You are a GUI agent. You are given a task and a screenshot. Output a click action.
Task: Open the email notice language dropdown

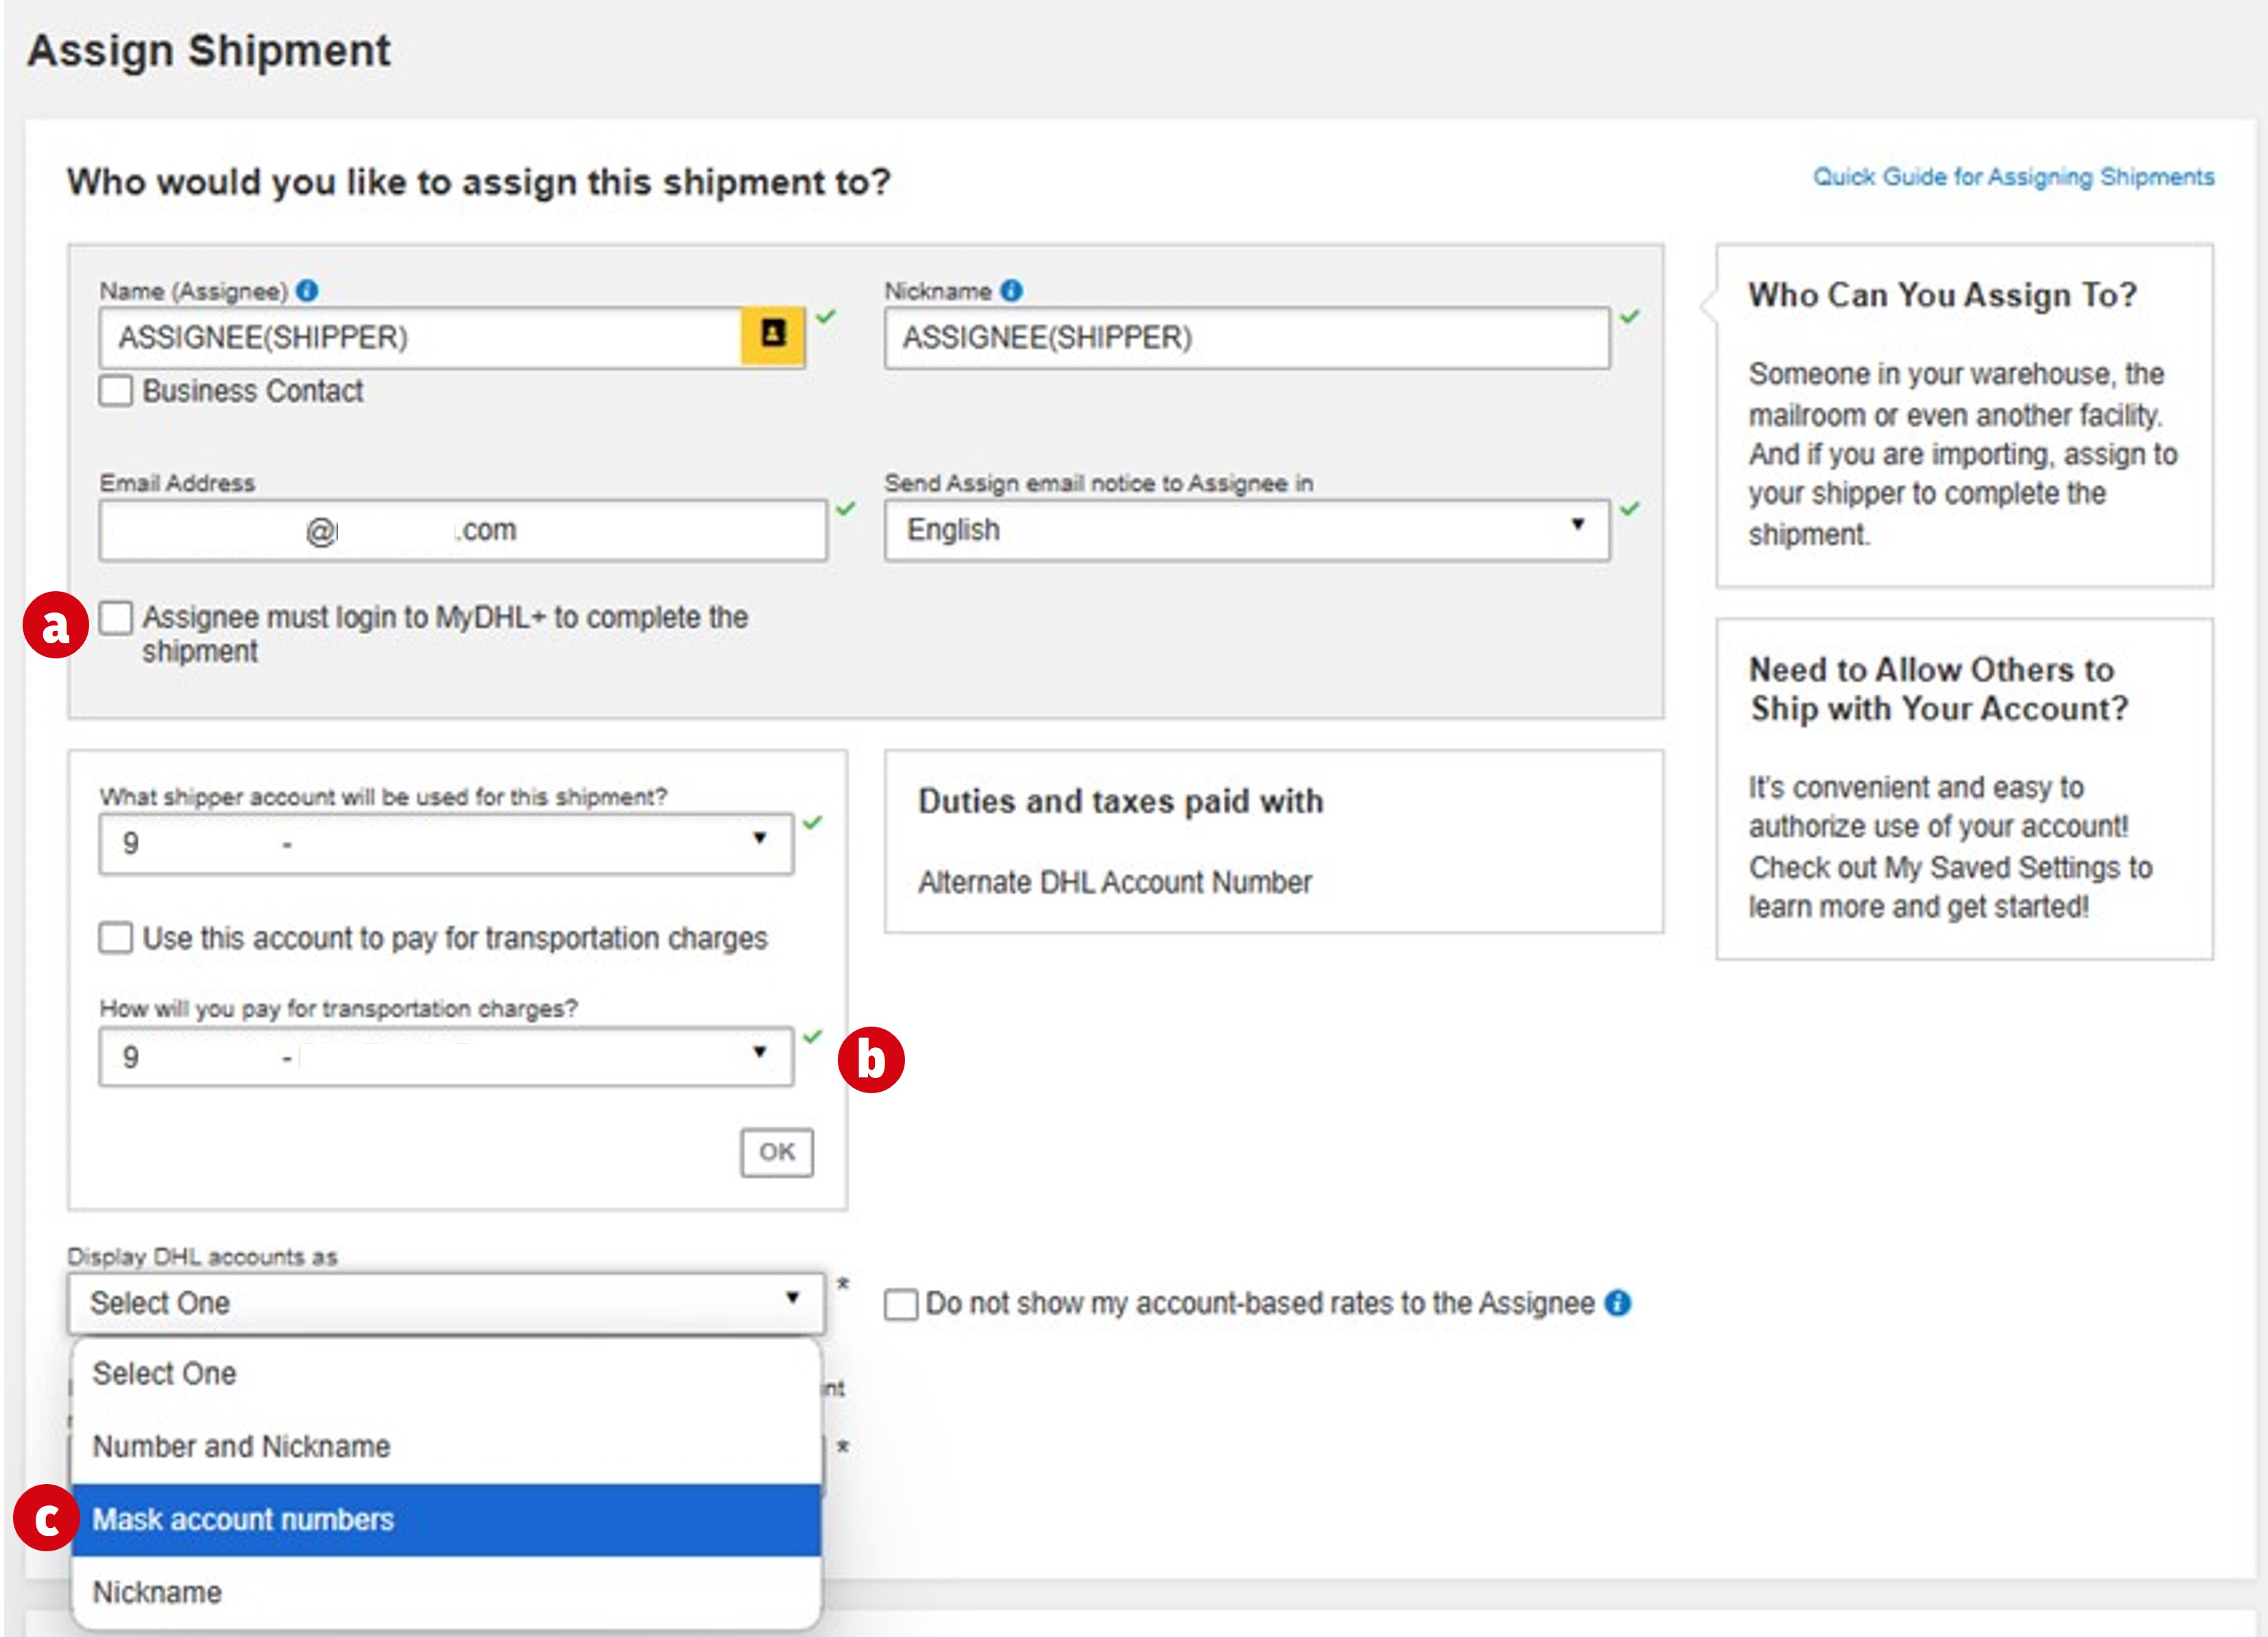point(1247,530)
